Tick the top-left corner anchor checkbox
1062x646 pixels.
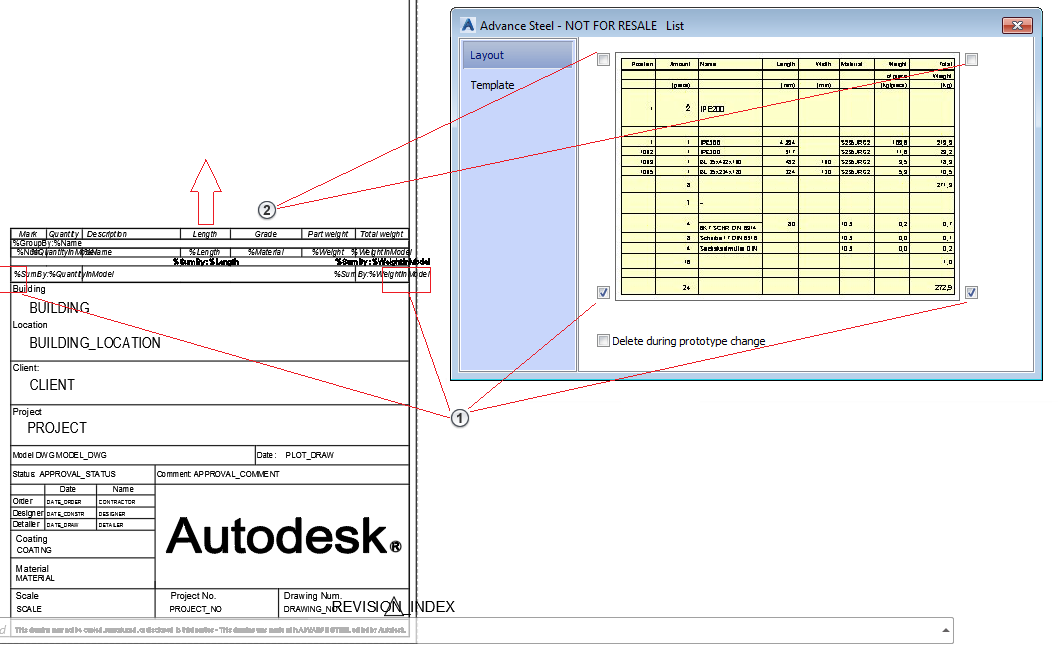603,60
